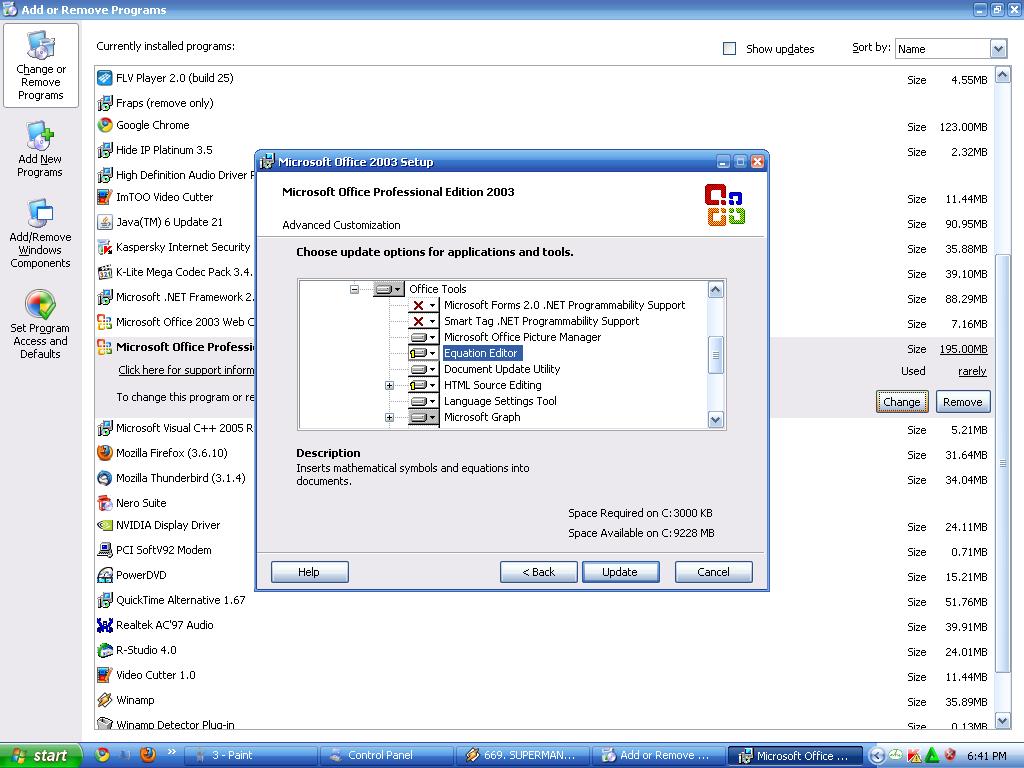Open Language Settings Tool install-state dropdown
This screenshot has height=768, width=1024.
423,401
